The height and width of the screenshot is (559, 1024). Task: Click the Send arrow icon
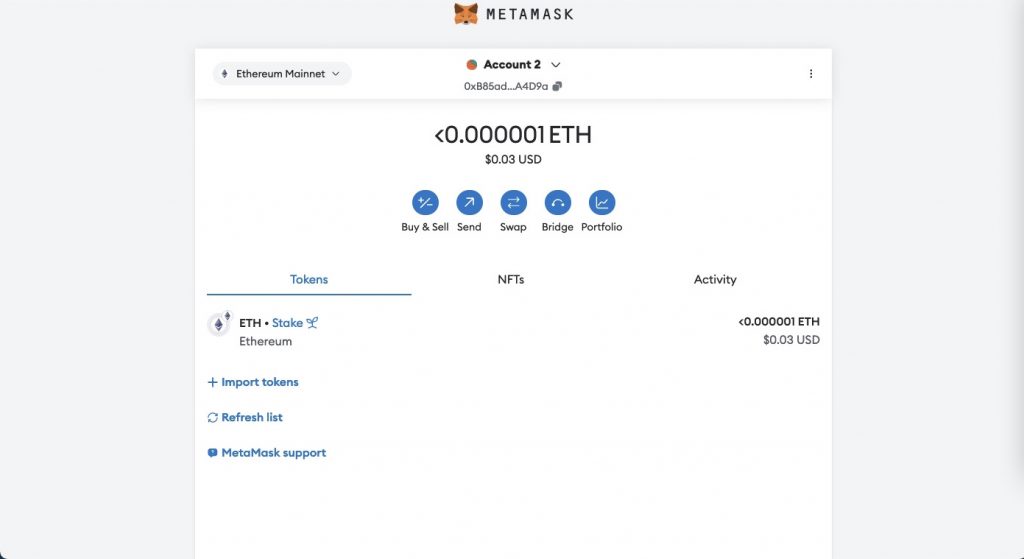(x=469, y=203)
